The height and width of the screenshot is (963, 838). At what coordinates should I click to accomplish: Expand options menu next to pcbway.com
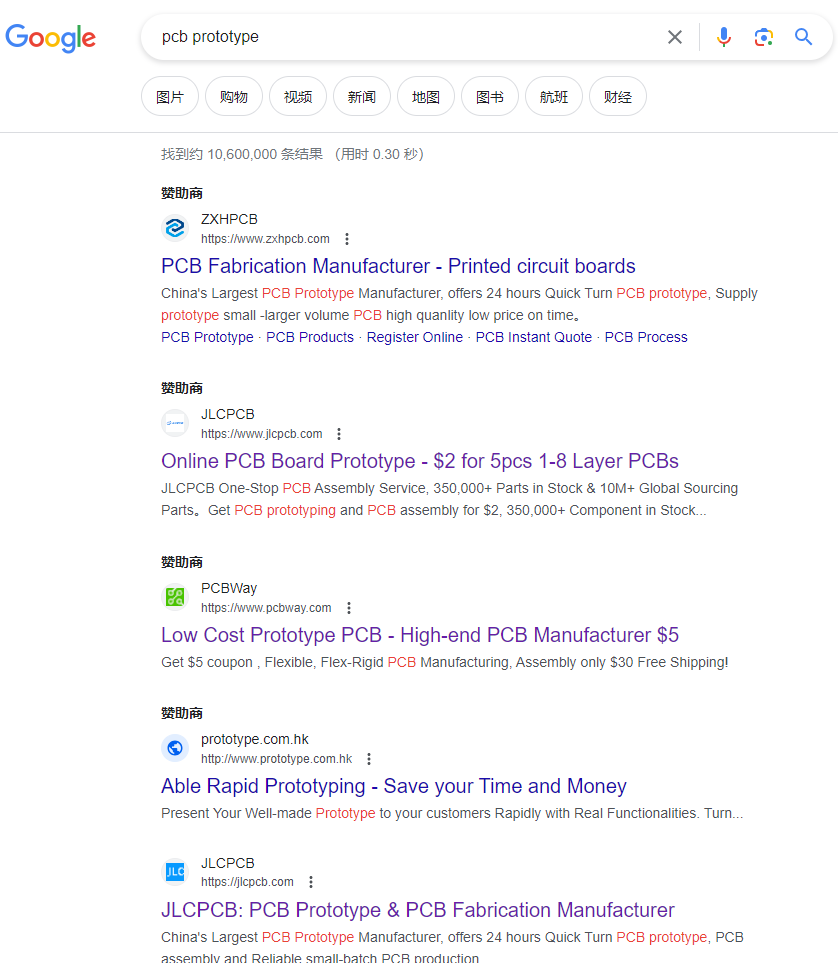(x=349, y=608)
